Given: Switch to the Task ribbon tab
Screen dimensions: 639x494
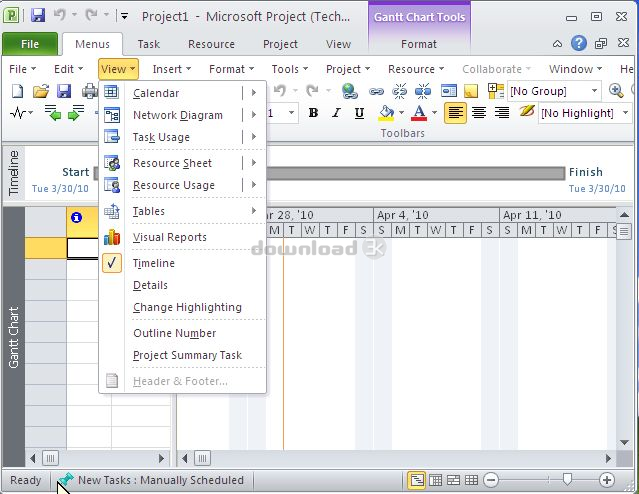Looking at the screenshot, I should 148,44.
